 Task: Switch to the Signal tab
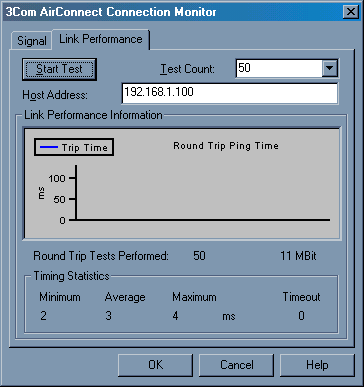[x=32, y=41]
